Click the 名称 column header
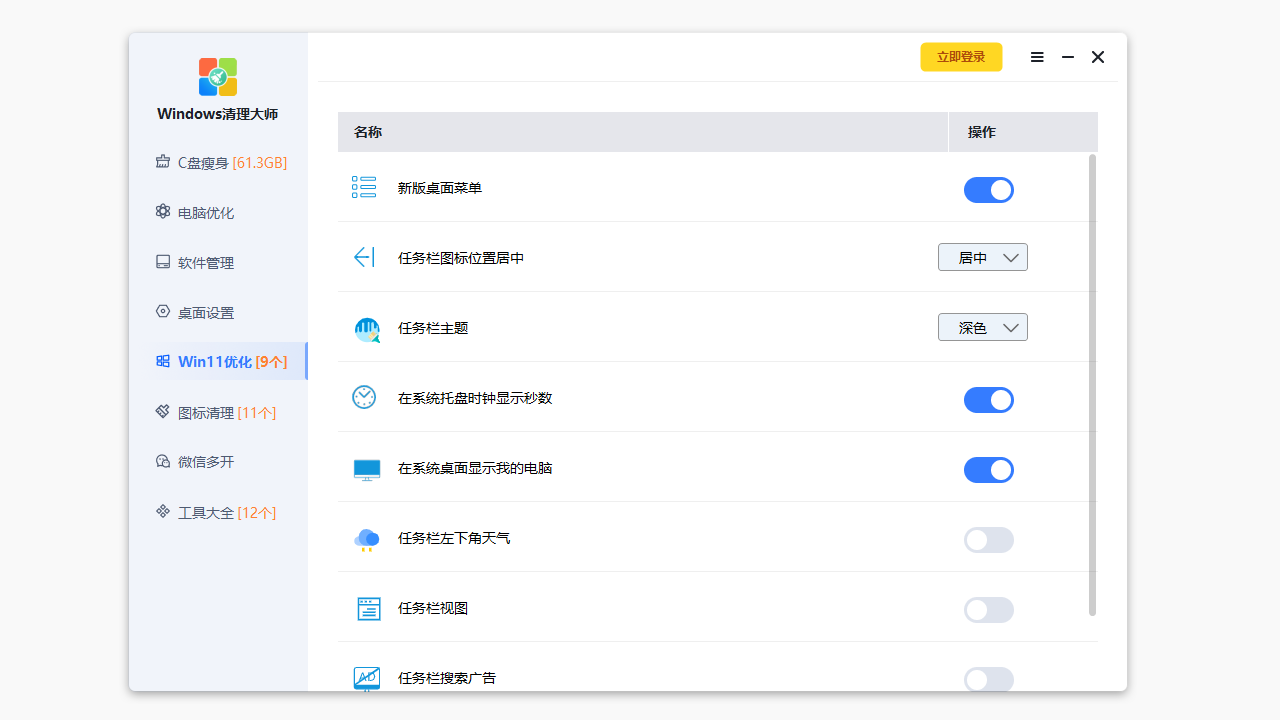Image resolution: width=1280 pixels, height=720 pixels. (x=367, y=132)
